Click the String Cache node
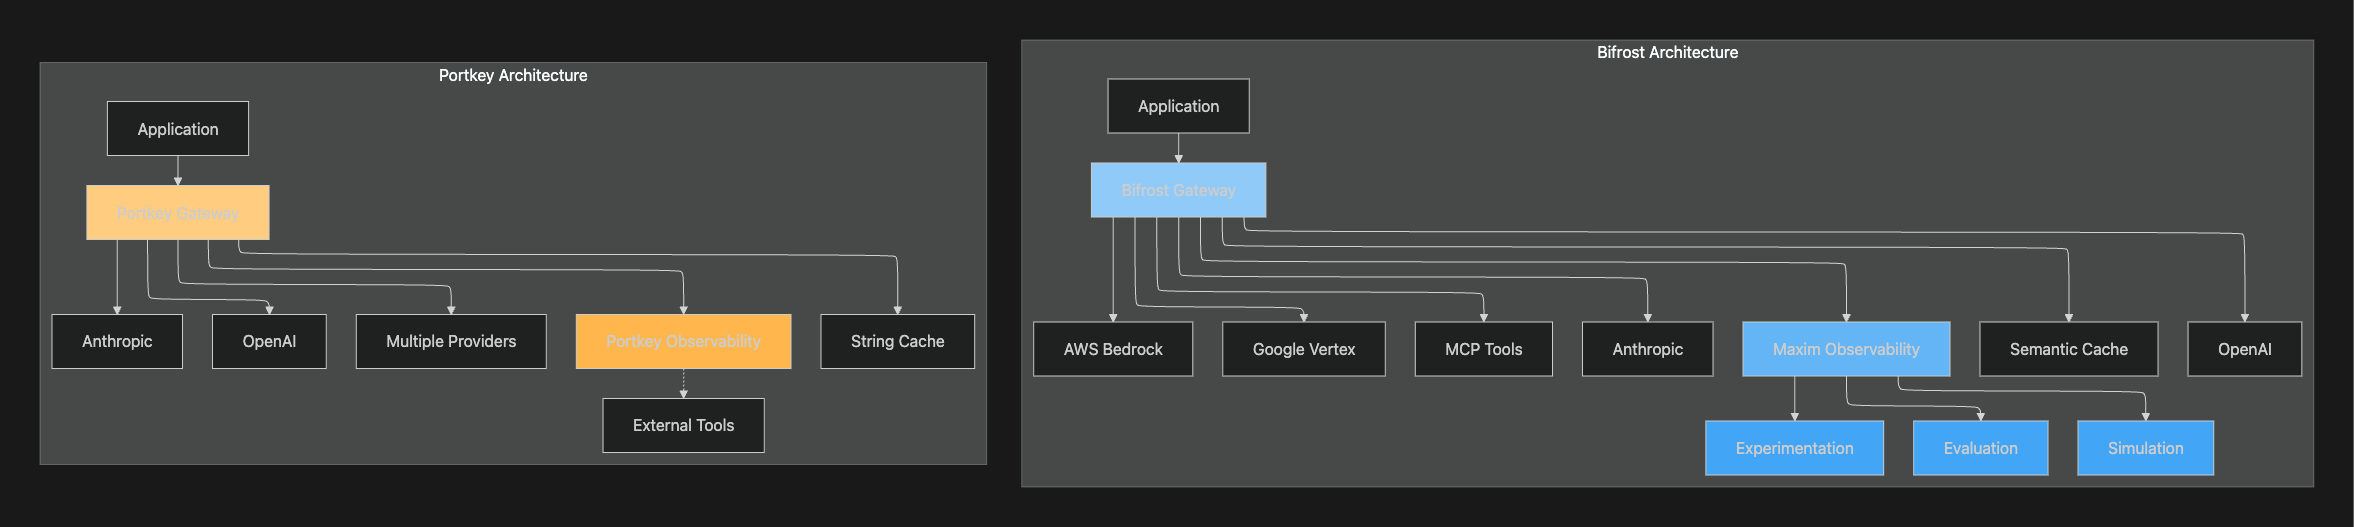The width and height of the screenshot is (2354, 527). (x=897, y=342)
